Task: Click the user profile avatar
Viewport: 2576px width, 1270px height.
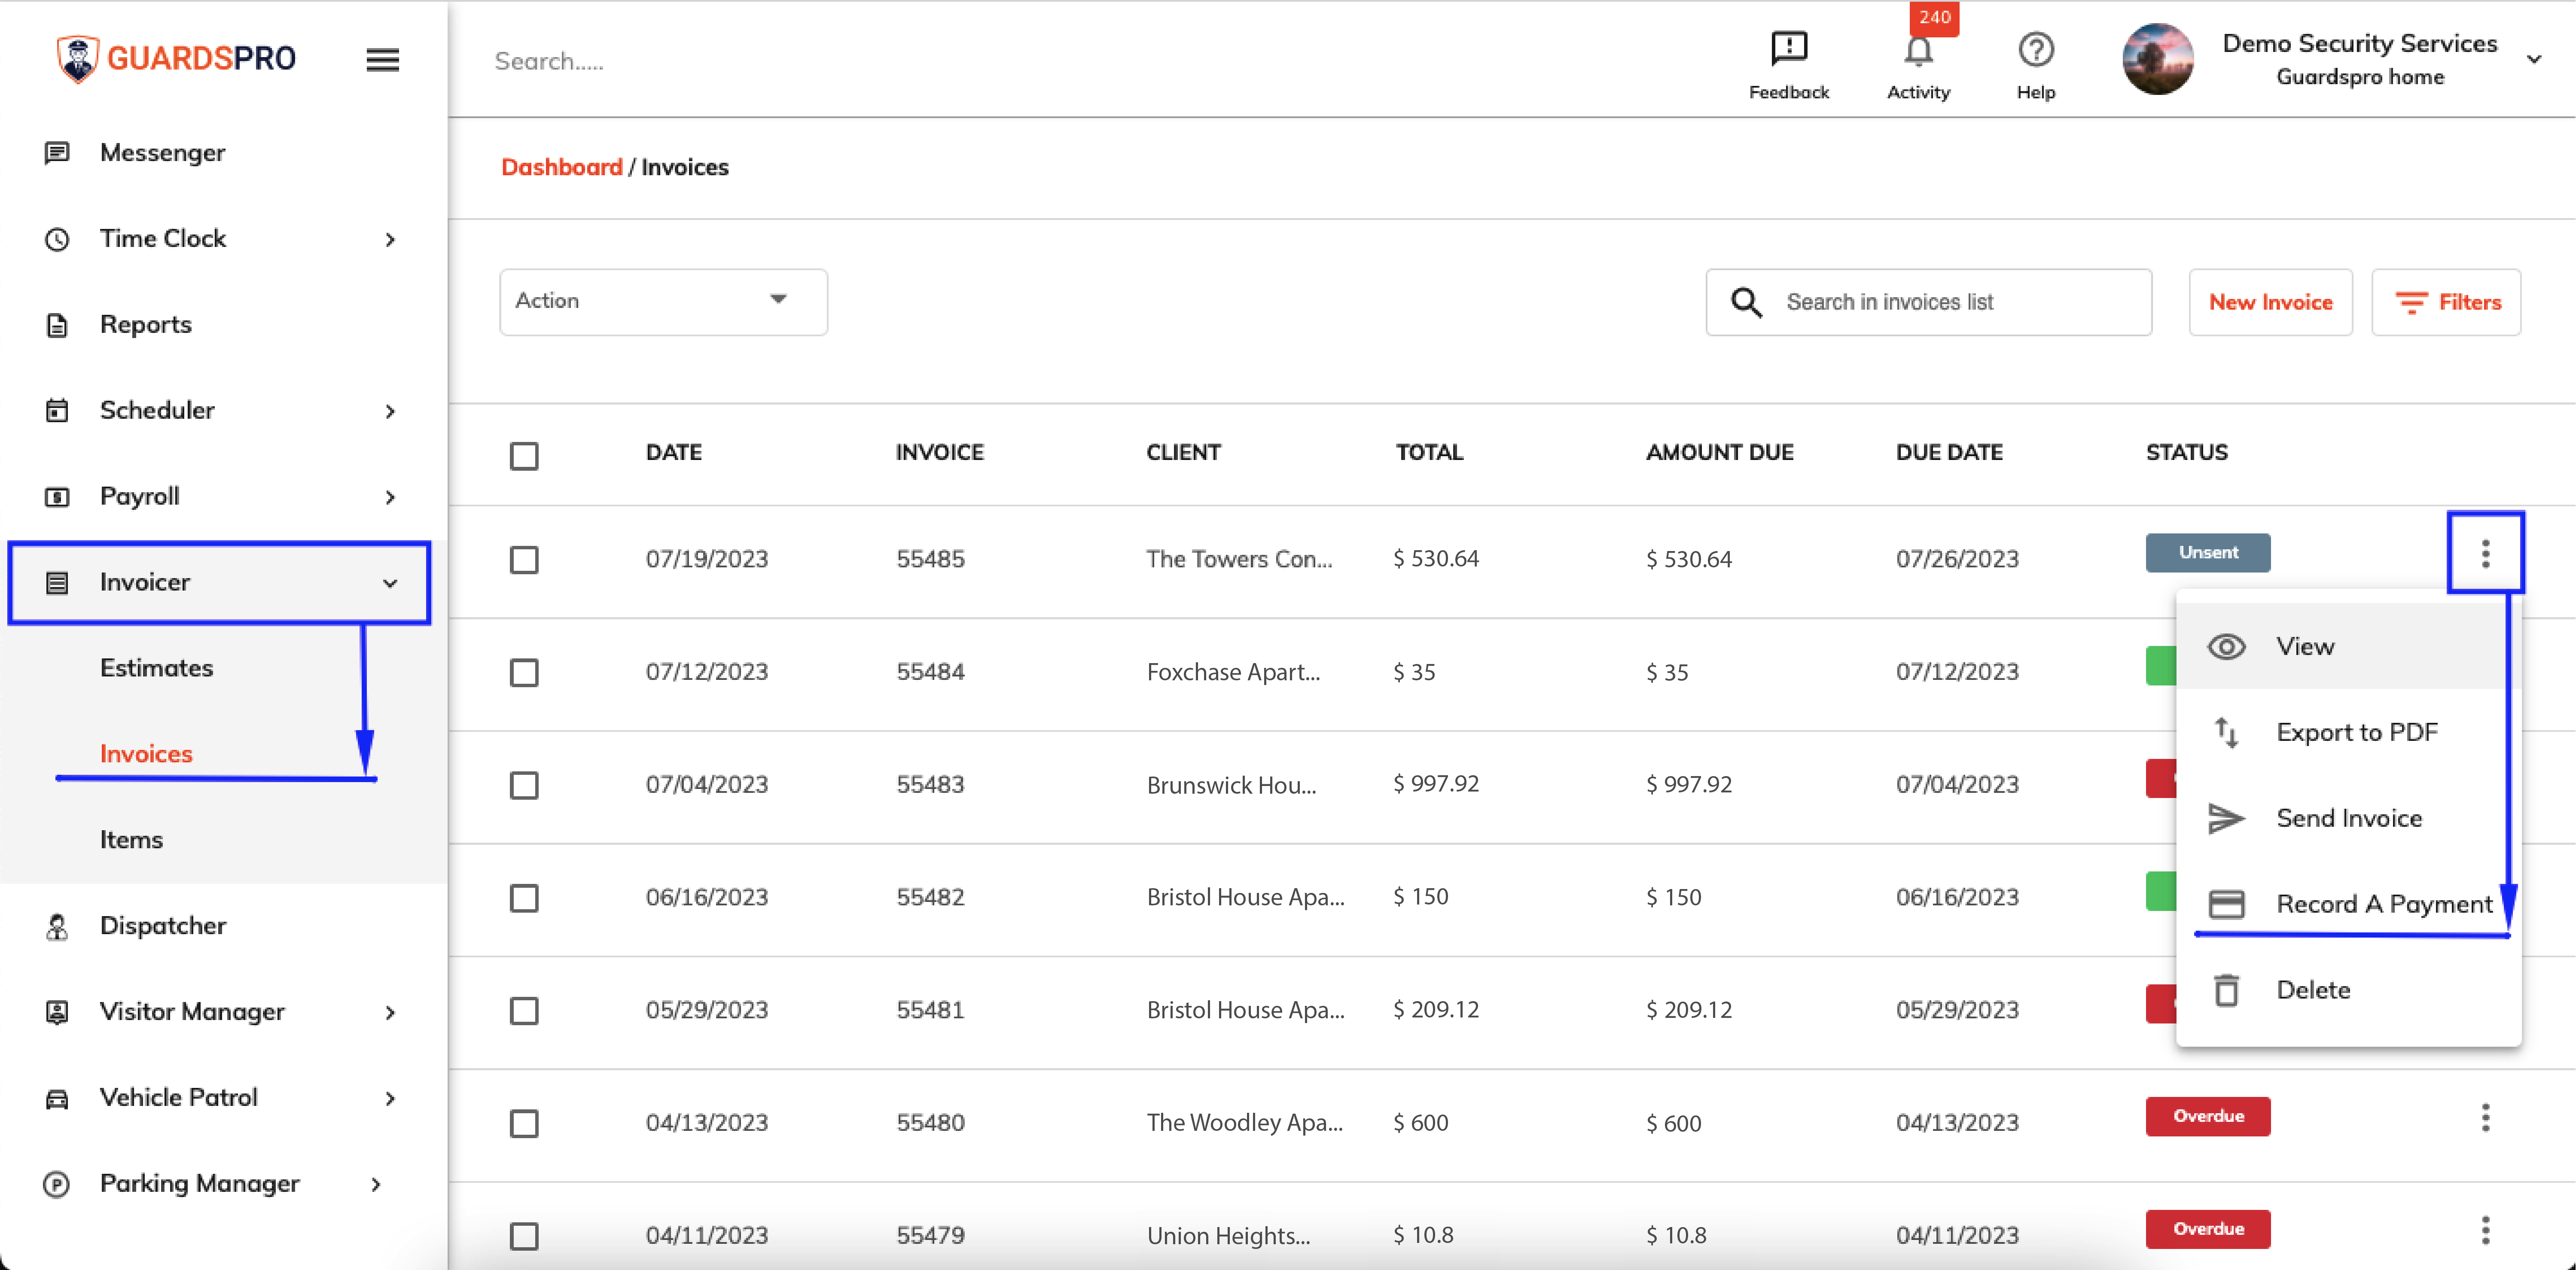Action: (x=2157, y=59)
